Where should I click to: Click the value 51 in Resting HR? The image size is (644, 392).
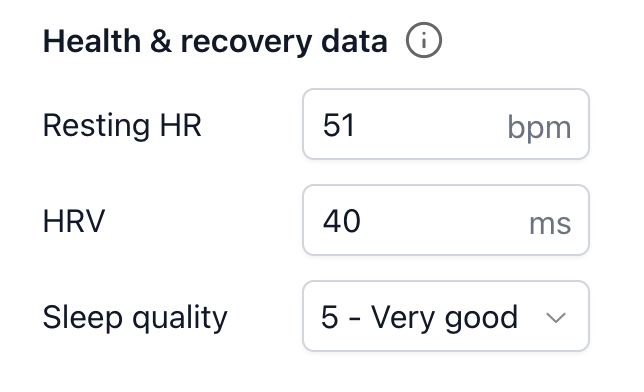tap(338, 125)
